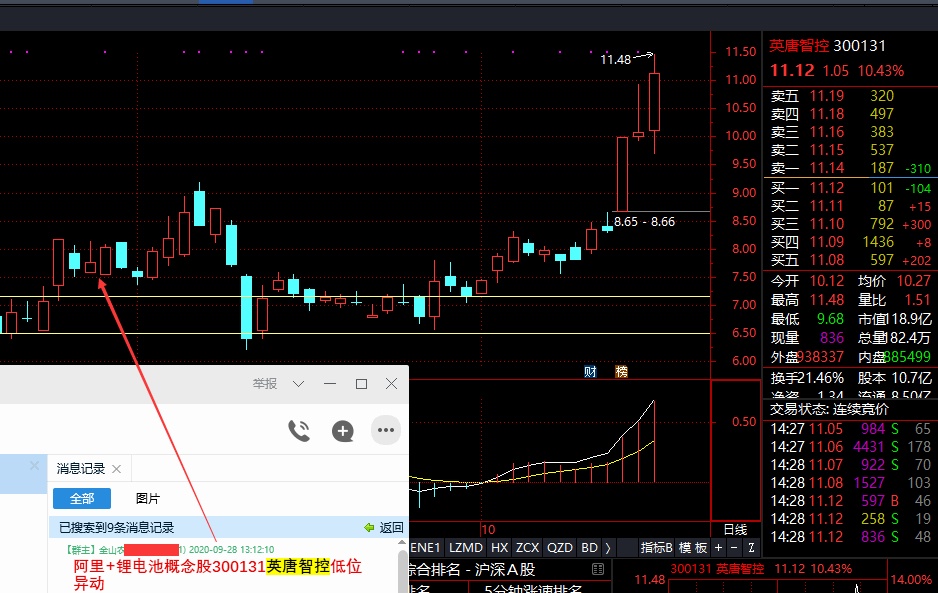The width and height of the screenshot is (938, 593).
Task: Expand more indicator tabs with arrow
Action: coord(608,548)
